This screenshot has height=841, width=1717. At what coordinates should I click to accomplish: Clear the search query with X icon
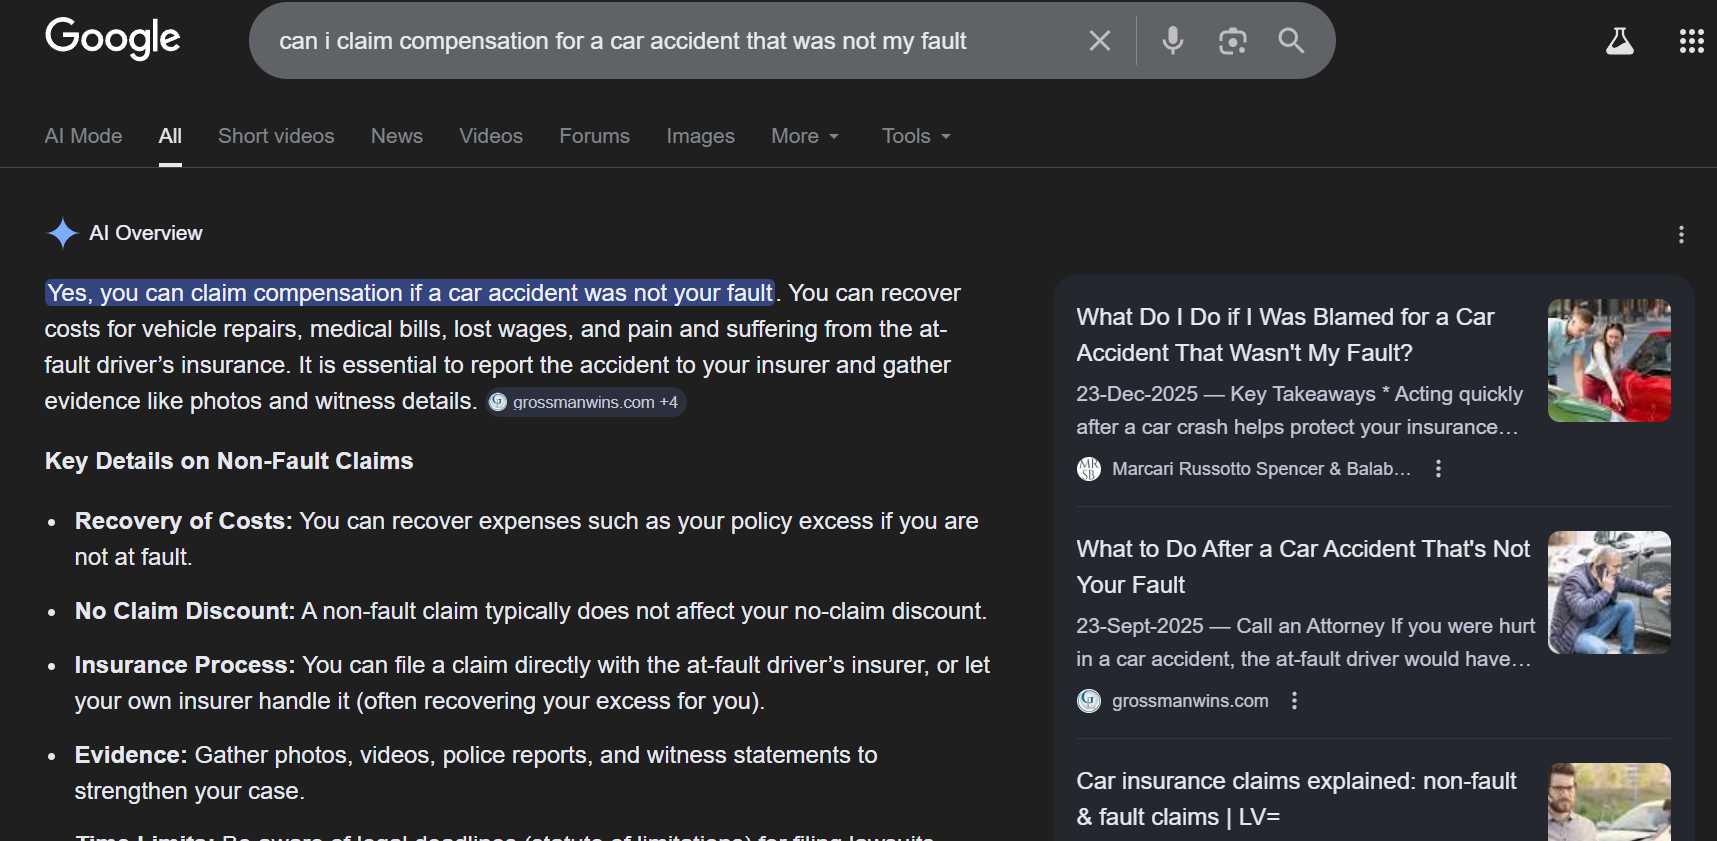point(1100,41)
